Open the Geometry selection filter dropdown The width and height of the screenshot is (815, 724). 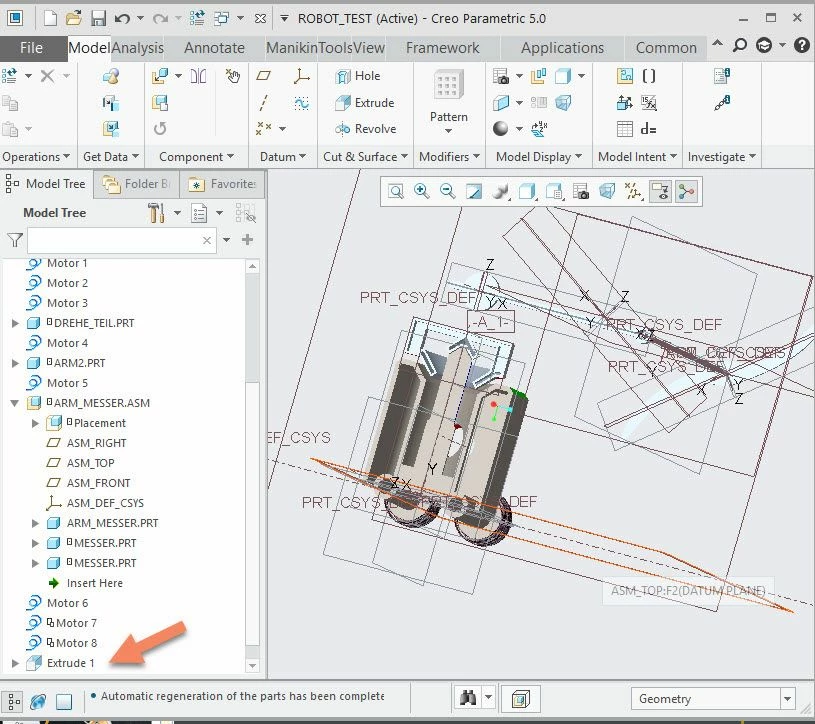(712, 699)
